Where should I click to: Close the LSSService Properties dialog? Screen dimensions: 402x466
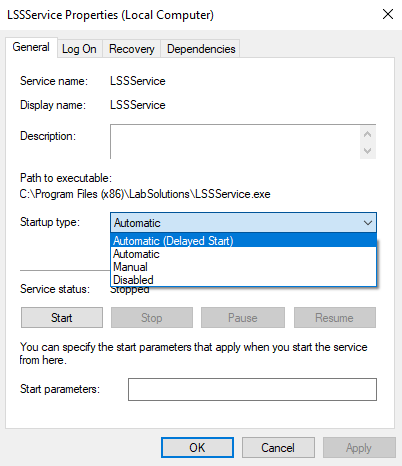point(388,14)
